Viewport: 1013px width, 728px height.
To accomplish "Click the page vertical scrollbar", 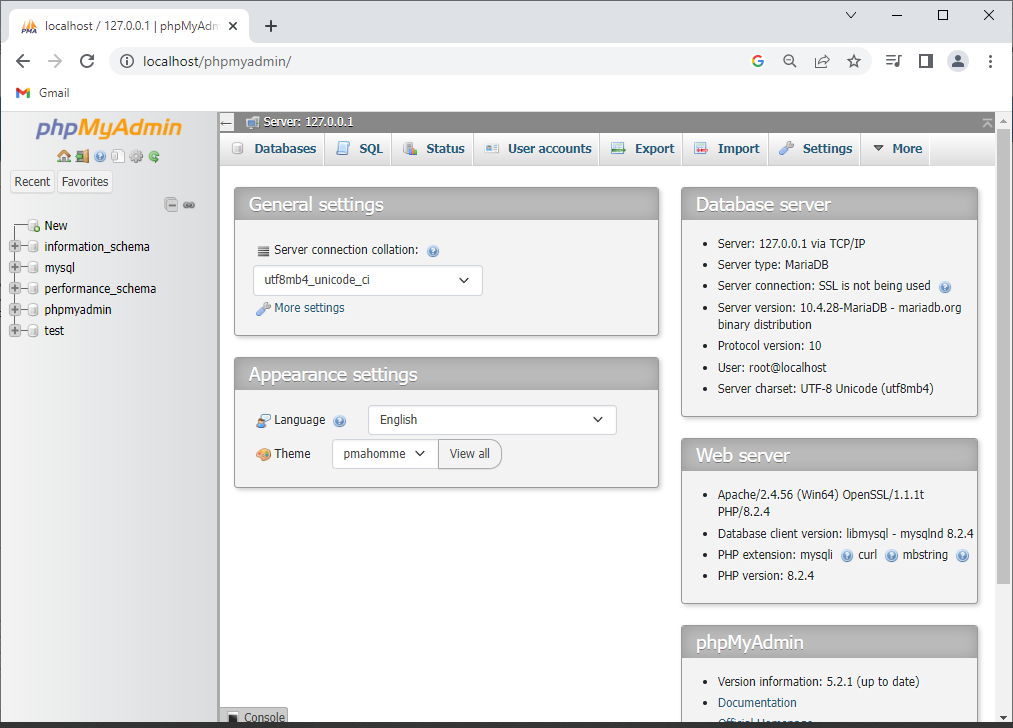I will tap(1003, 355).
